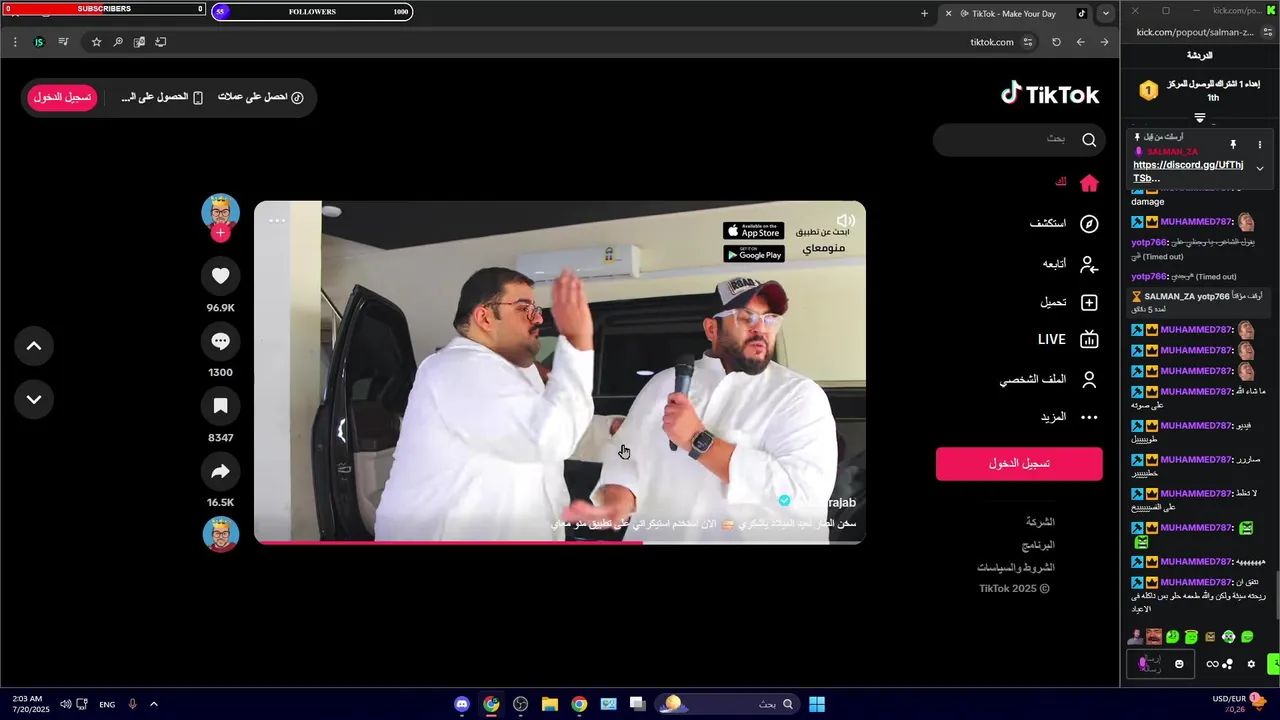Image resolution: width=1280 pixels, height=720 pixels.
Task: Open the Windows Start menu
Action: (x=817, y=704)
